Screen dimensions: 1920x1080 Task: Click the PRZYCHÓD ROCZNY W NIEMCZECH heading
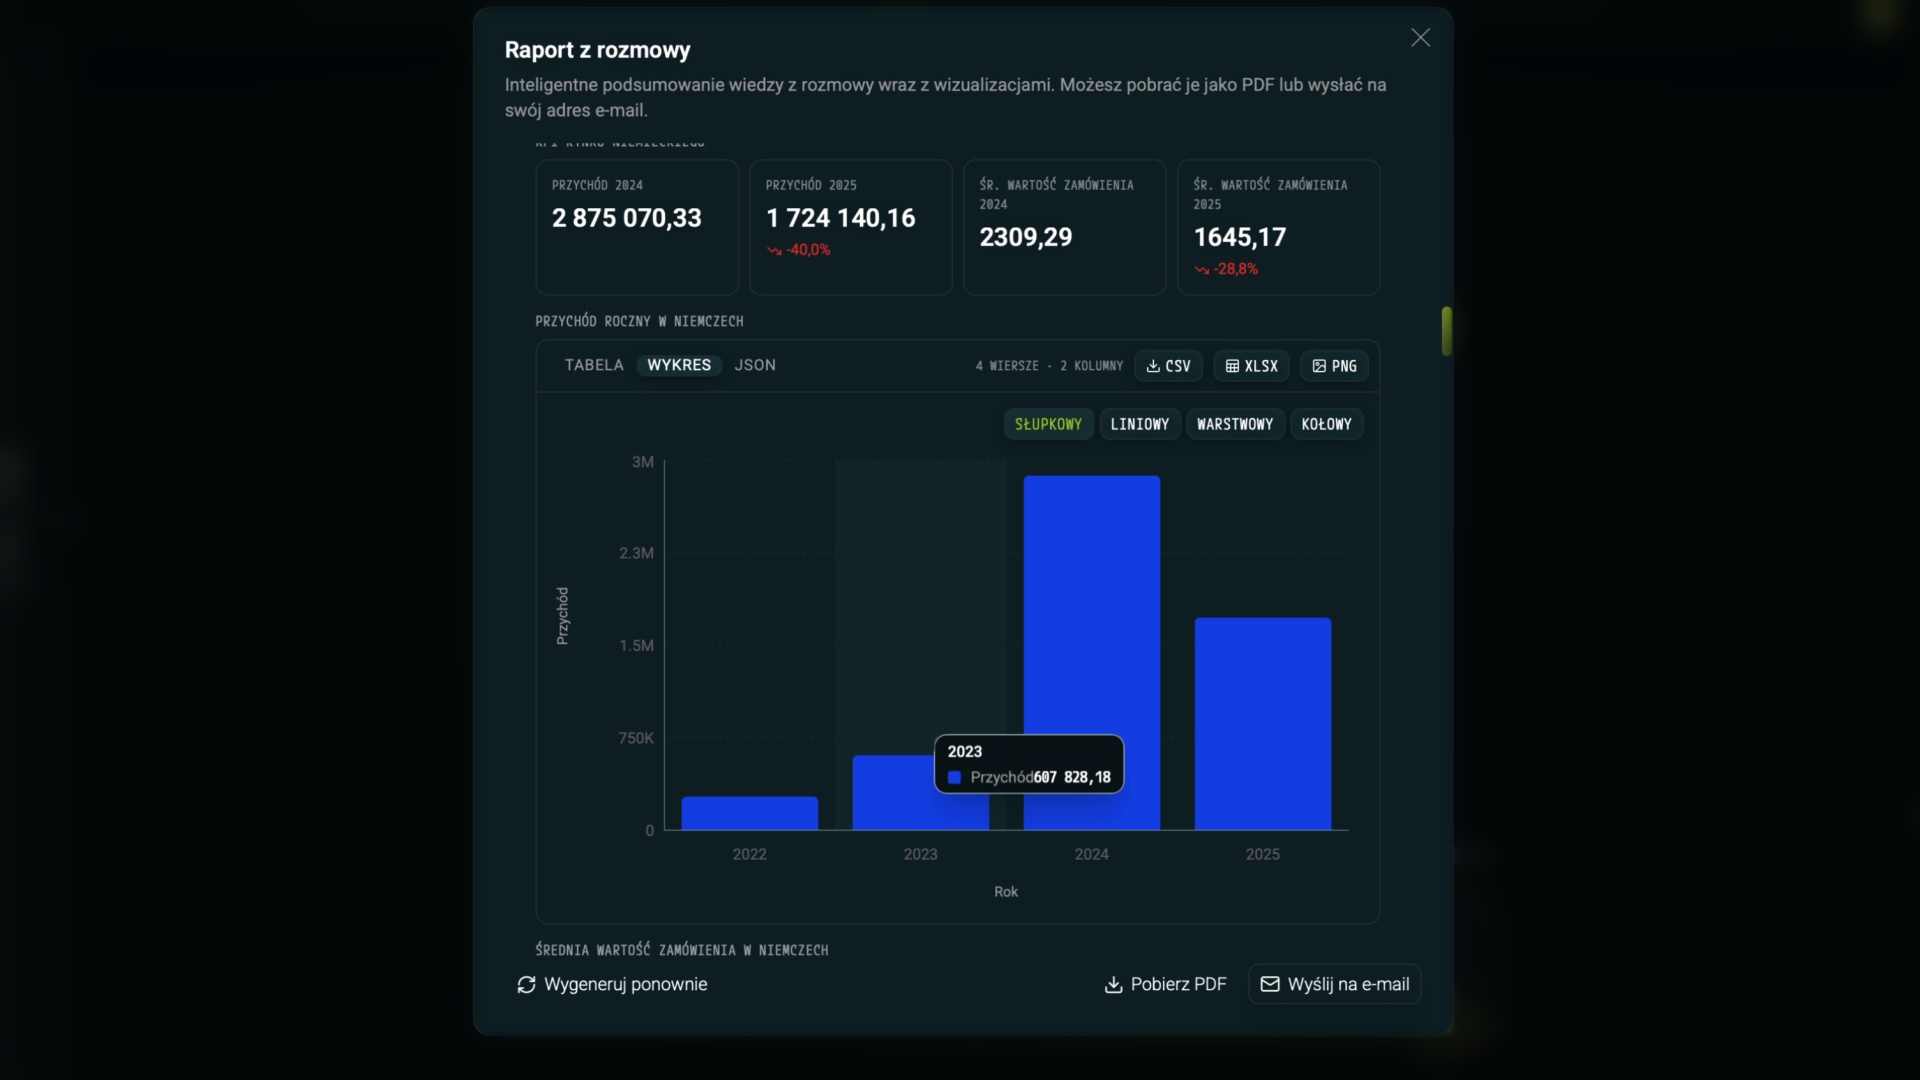[x=639, y=321]
